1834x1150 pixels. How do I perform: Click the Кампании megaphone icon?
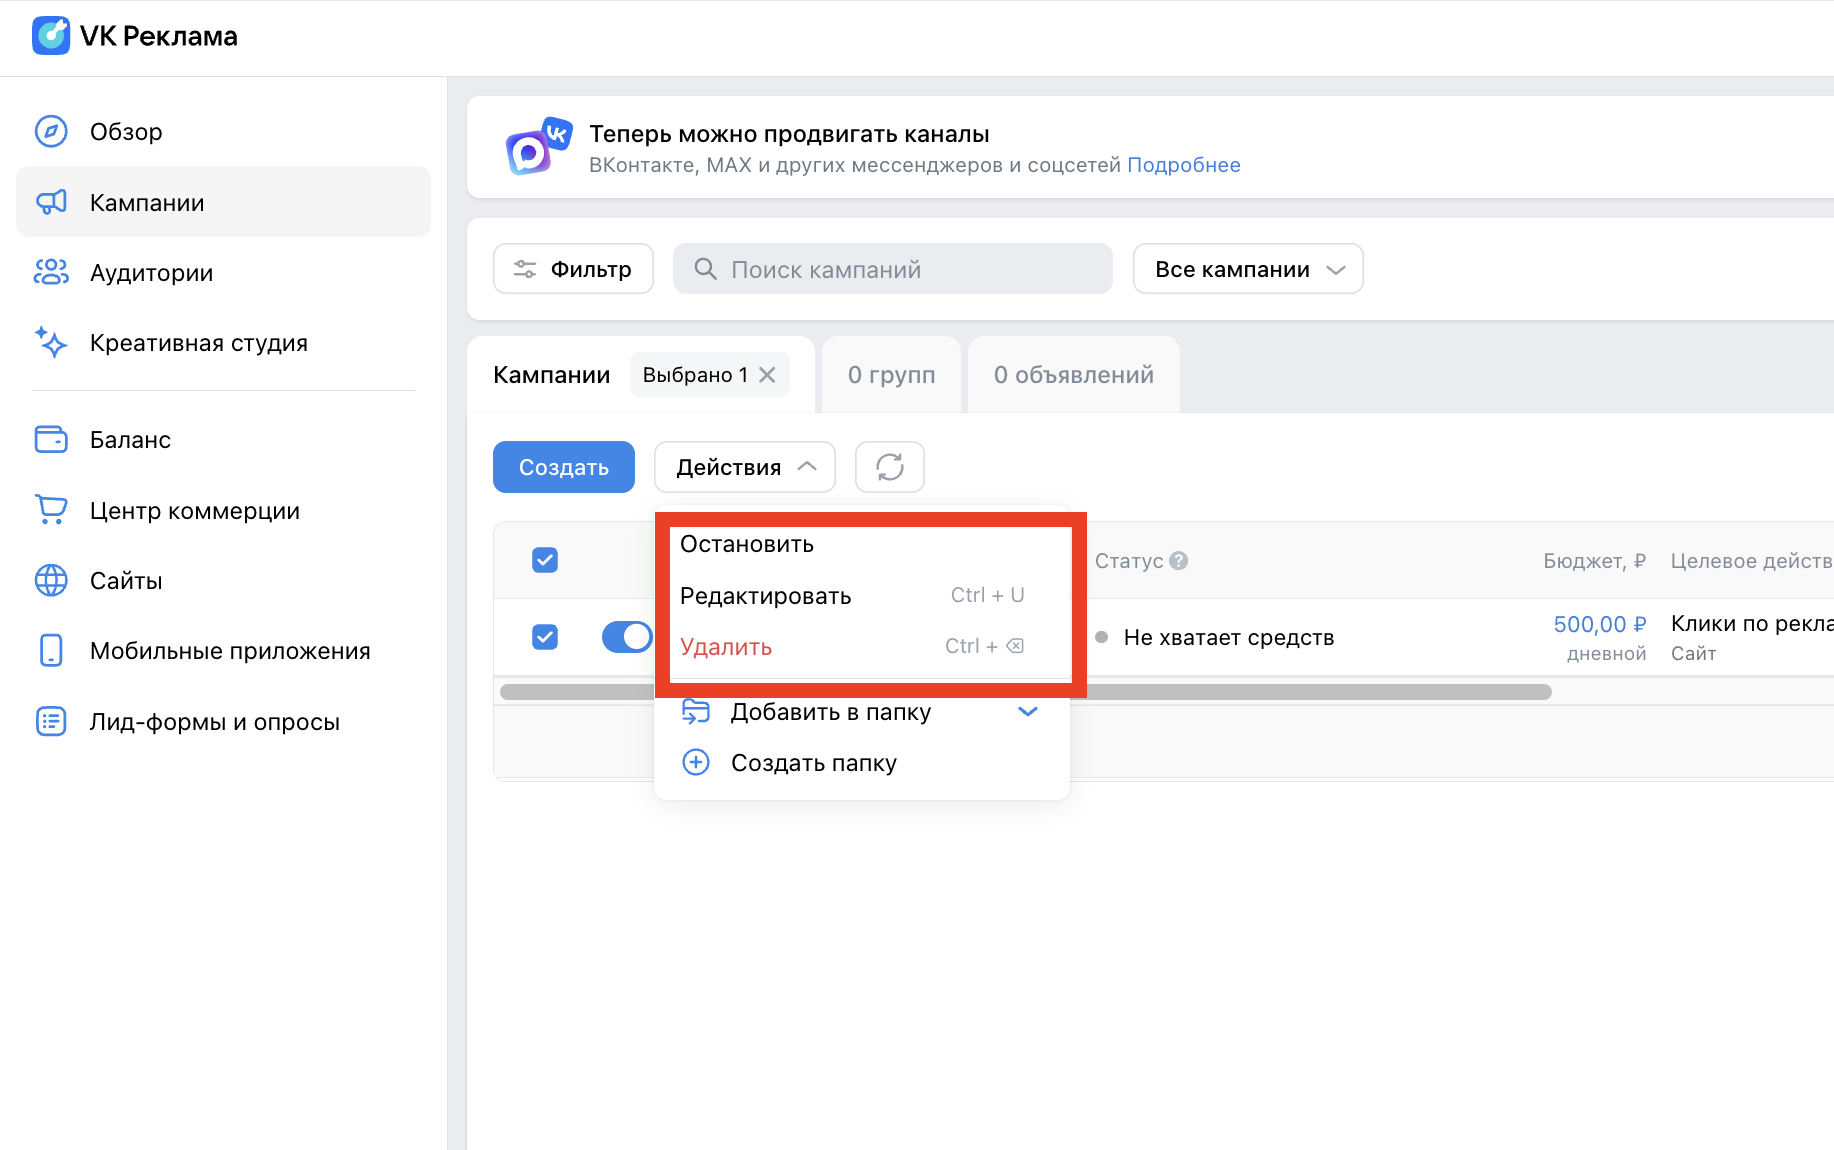point(51,202)
